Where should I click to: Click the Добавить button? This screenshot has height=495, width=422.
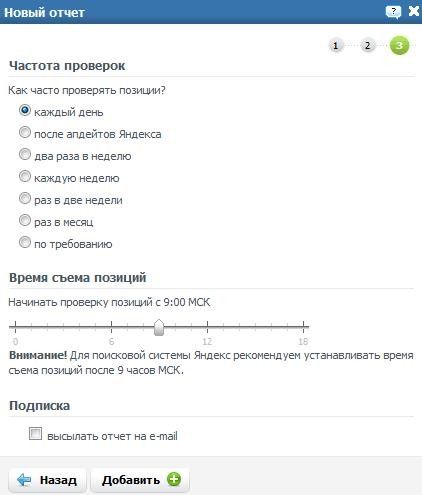pyautogui.click(x=140, y=480)
